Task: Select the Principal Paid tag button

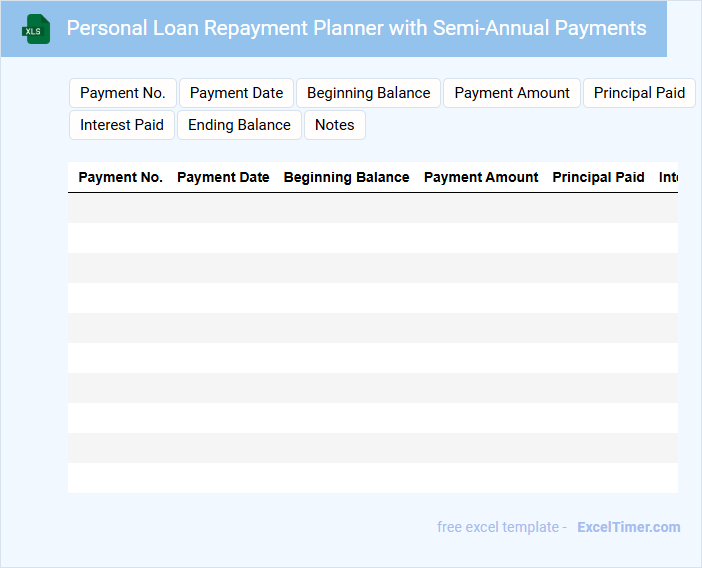Action: click(x=639, y=93)
